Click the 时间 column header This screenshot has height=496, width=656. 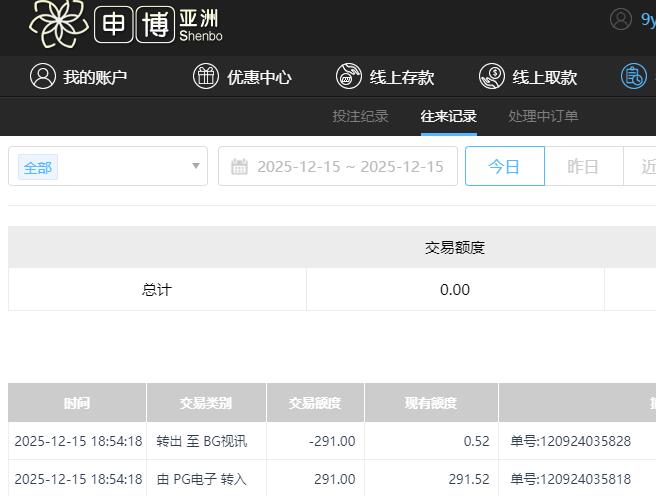(x=77, y=403)
